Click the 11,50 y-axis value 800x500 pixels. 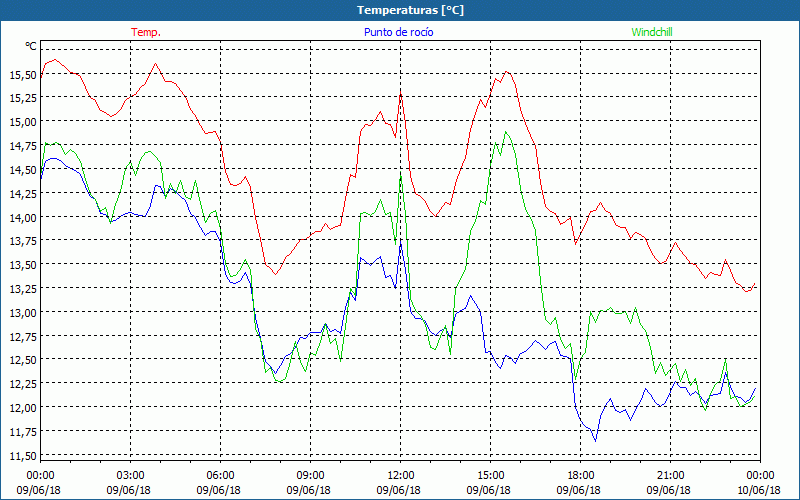coord(23,455)
